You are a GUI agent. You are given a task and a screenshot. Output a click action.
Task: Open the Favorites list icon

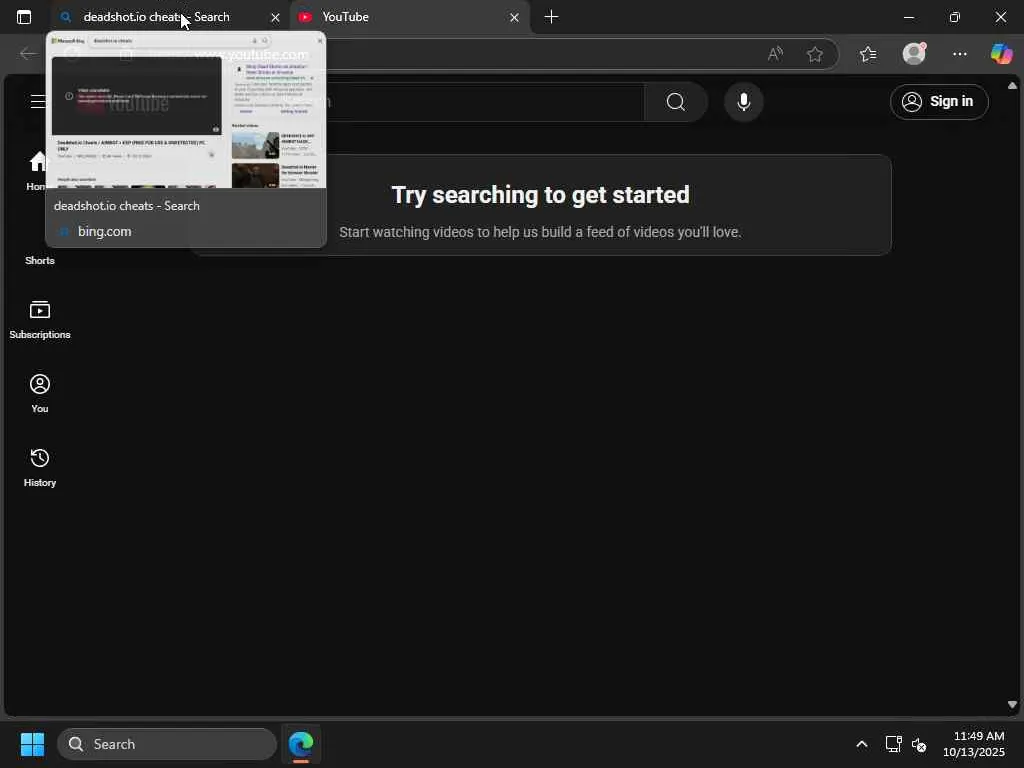click(868, 54)
